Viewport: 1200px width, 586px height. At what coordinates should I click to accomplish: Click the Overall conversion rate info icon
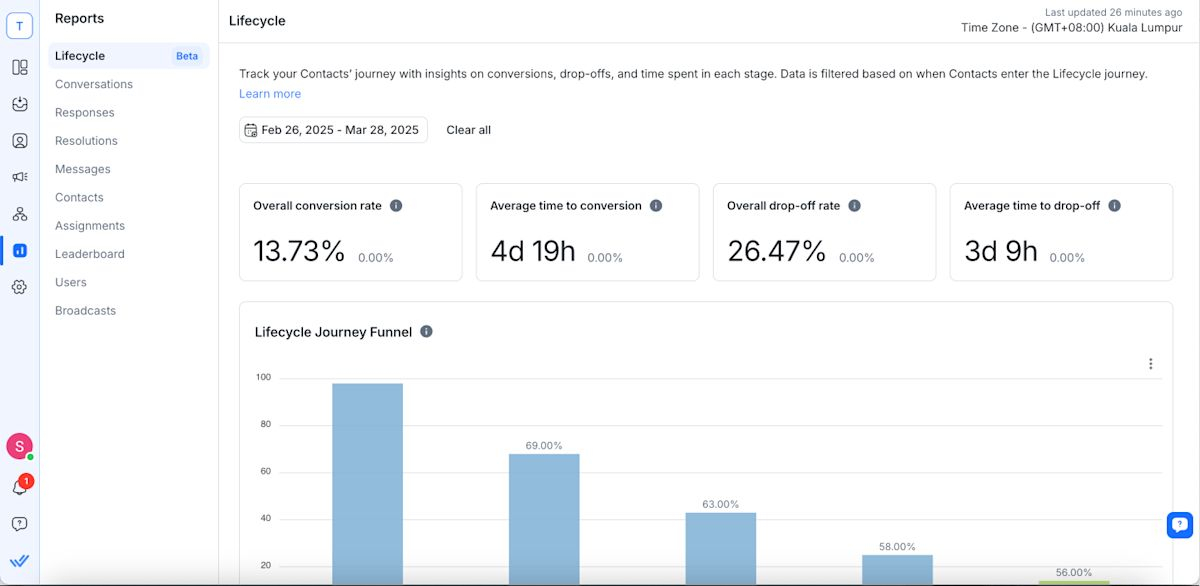pyautogui.click(x=395, y=205)
